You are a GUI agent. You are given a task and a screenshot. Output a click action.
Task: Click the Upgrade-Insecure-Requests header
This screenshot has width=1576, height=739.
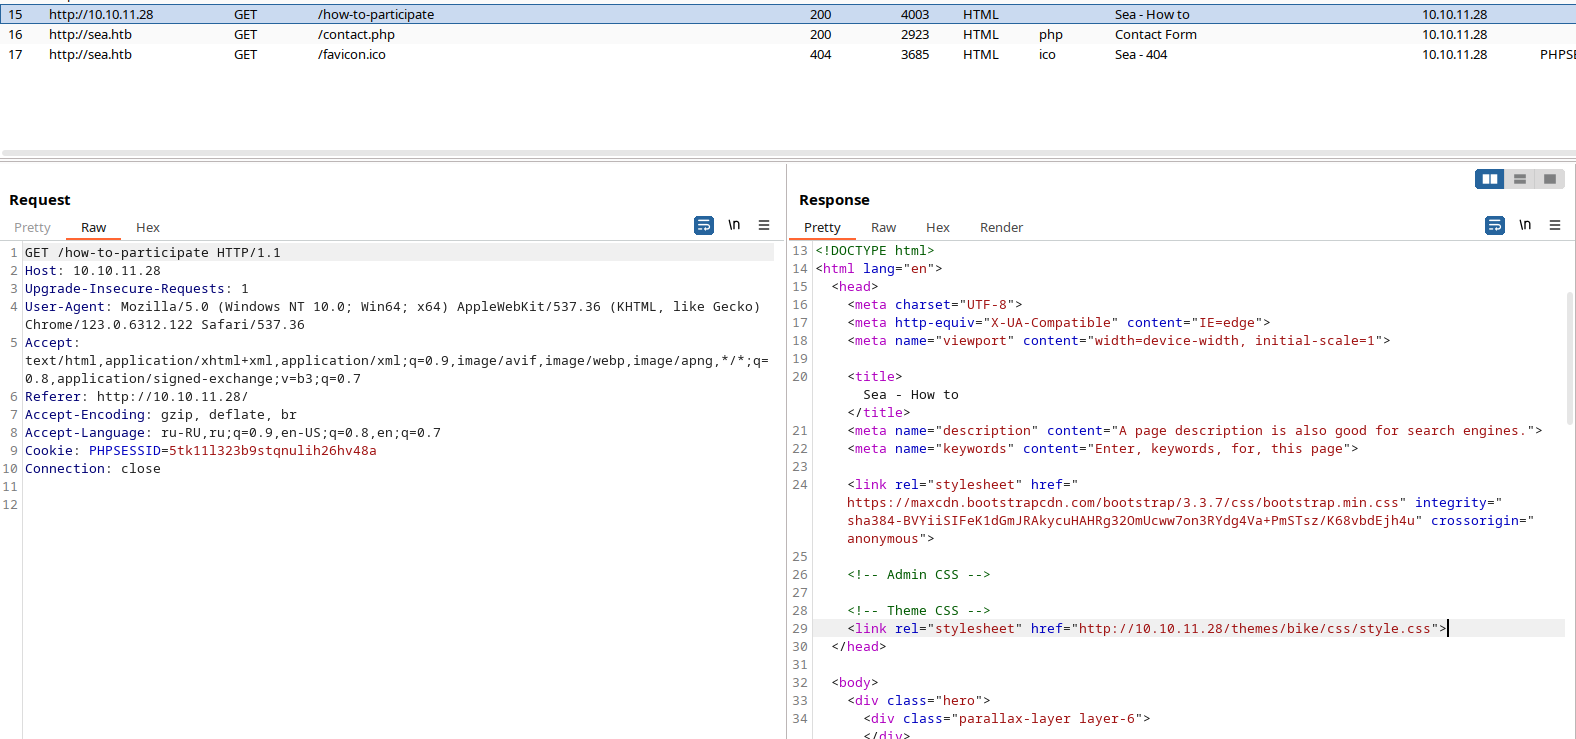coord(137,289)
